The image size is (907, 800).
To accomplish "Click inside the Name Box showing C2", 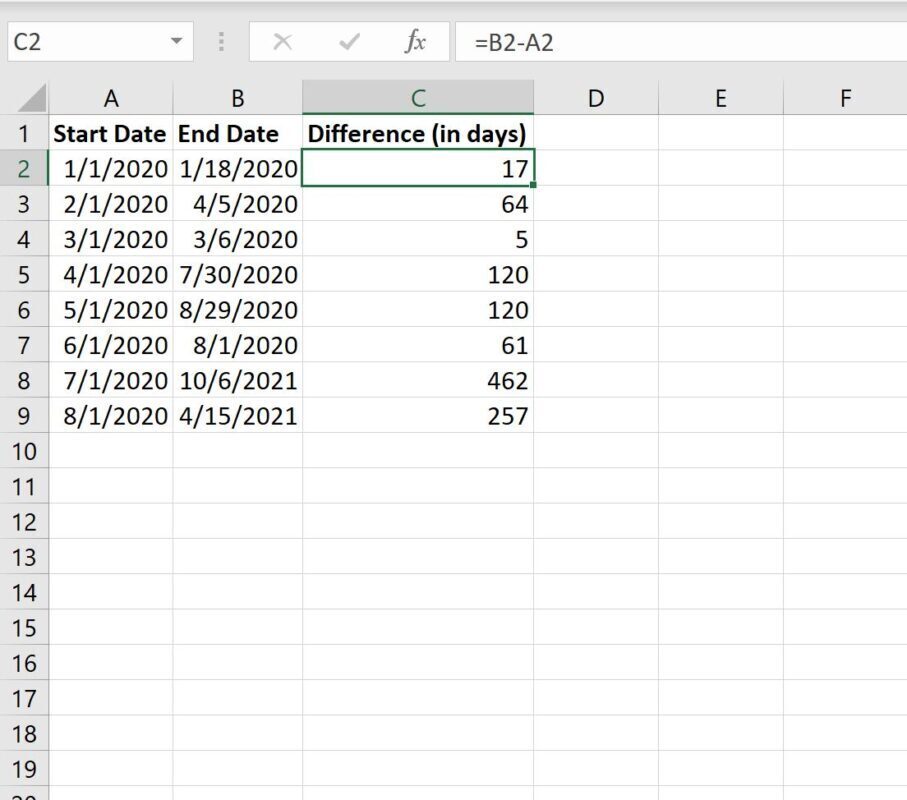I will 87,42.
